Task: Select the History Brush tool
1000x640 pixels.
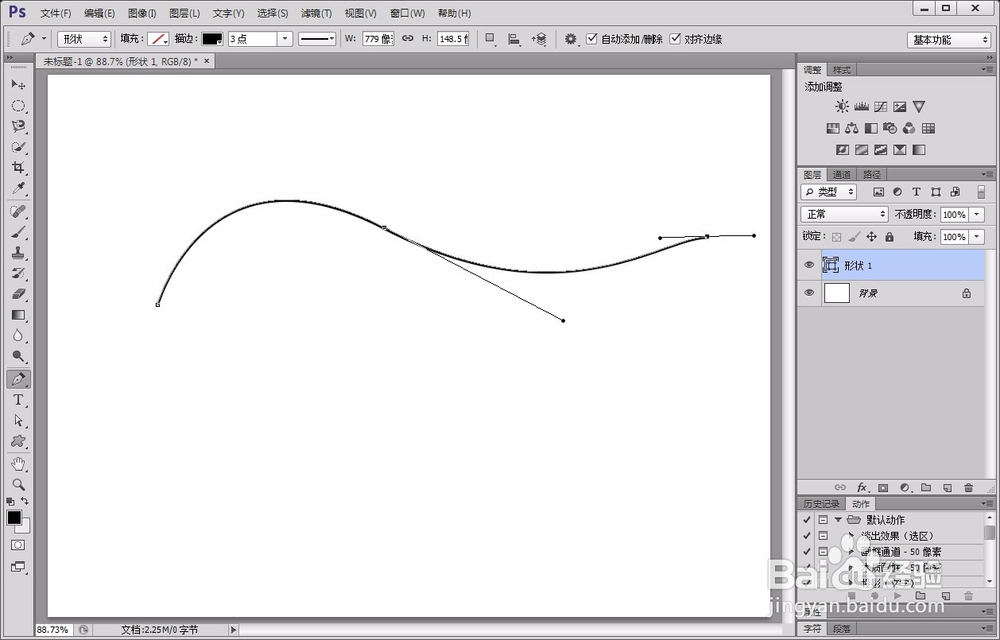Action: click(x=18, y=273)
